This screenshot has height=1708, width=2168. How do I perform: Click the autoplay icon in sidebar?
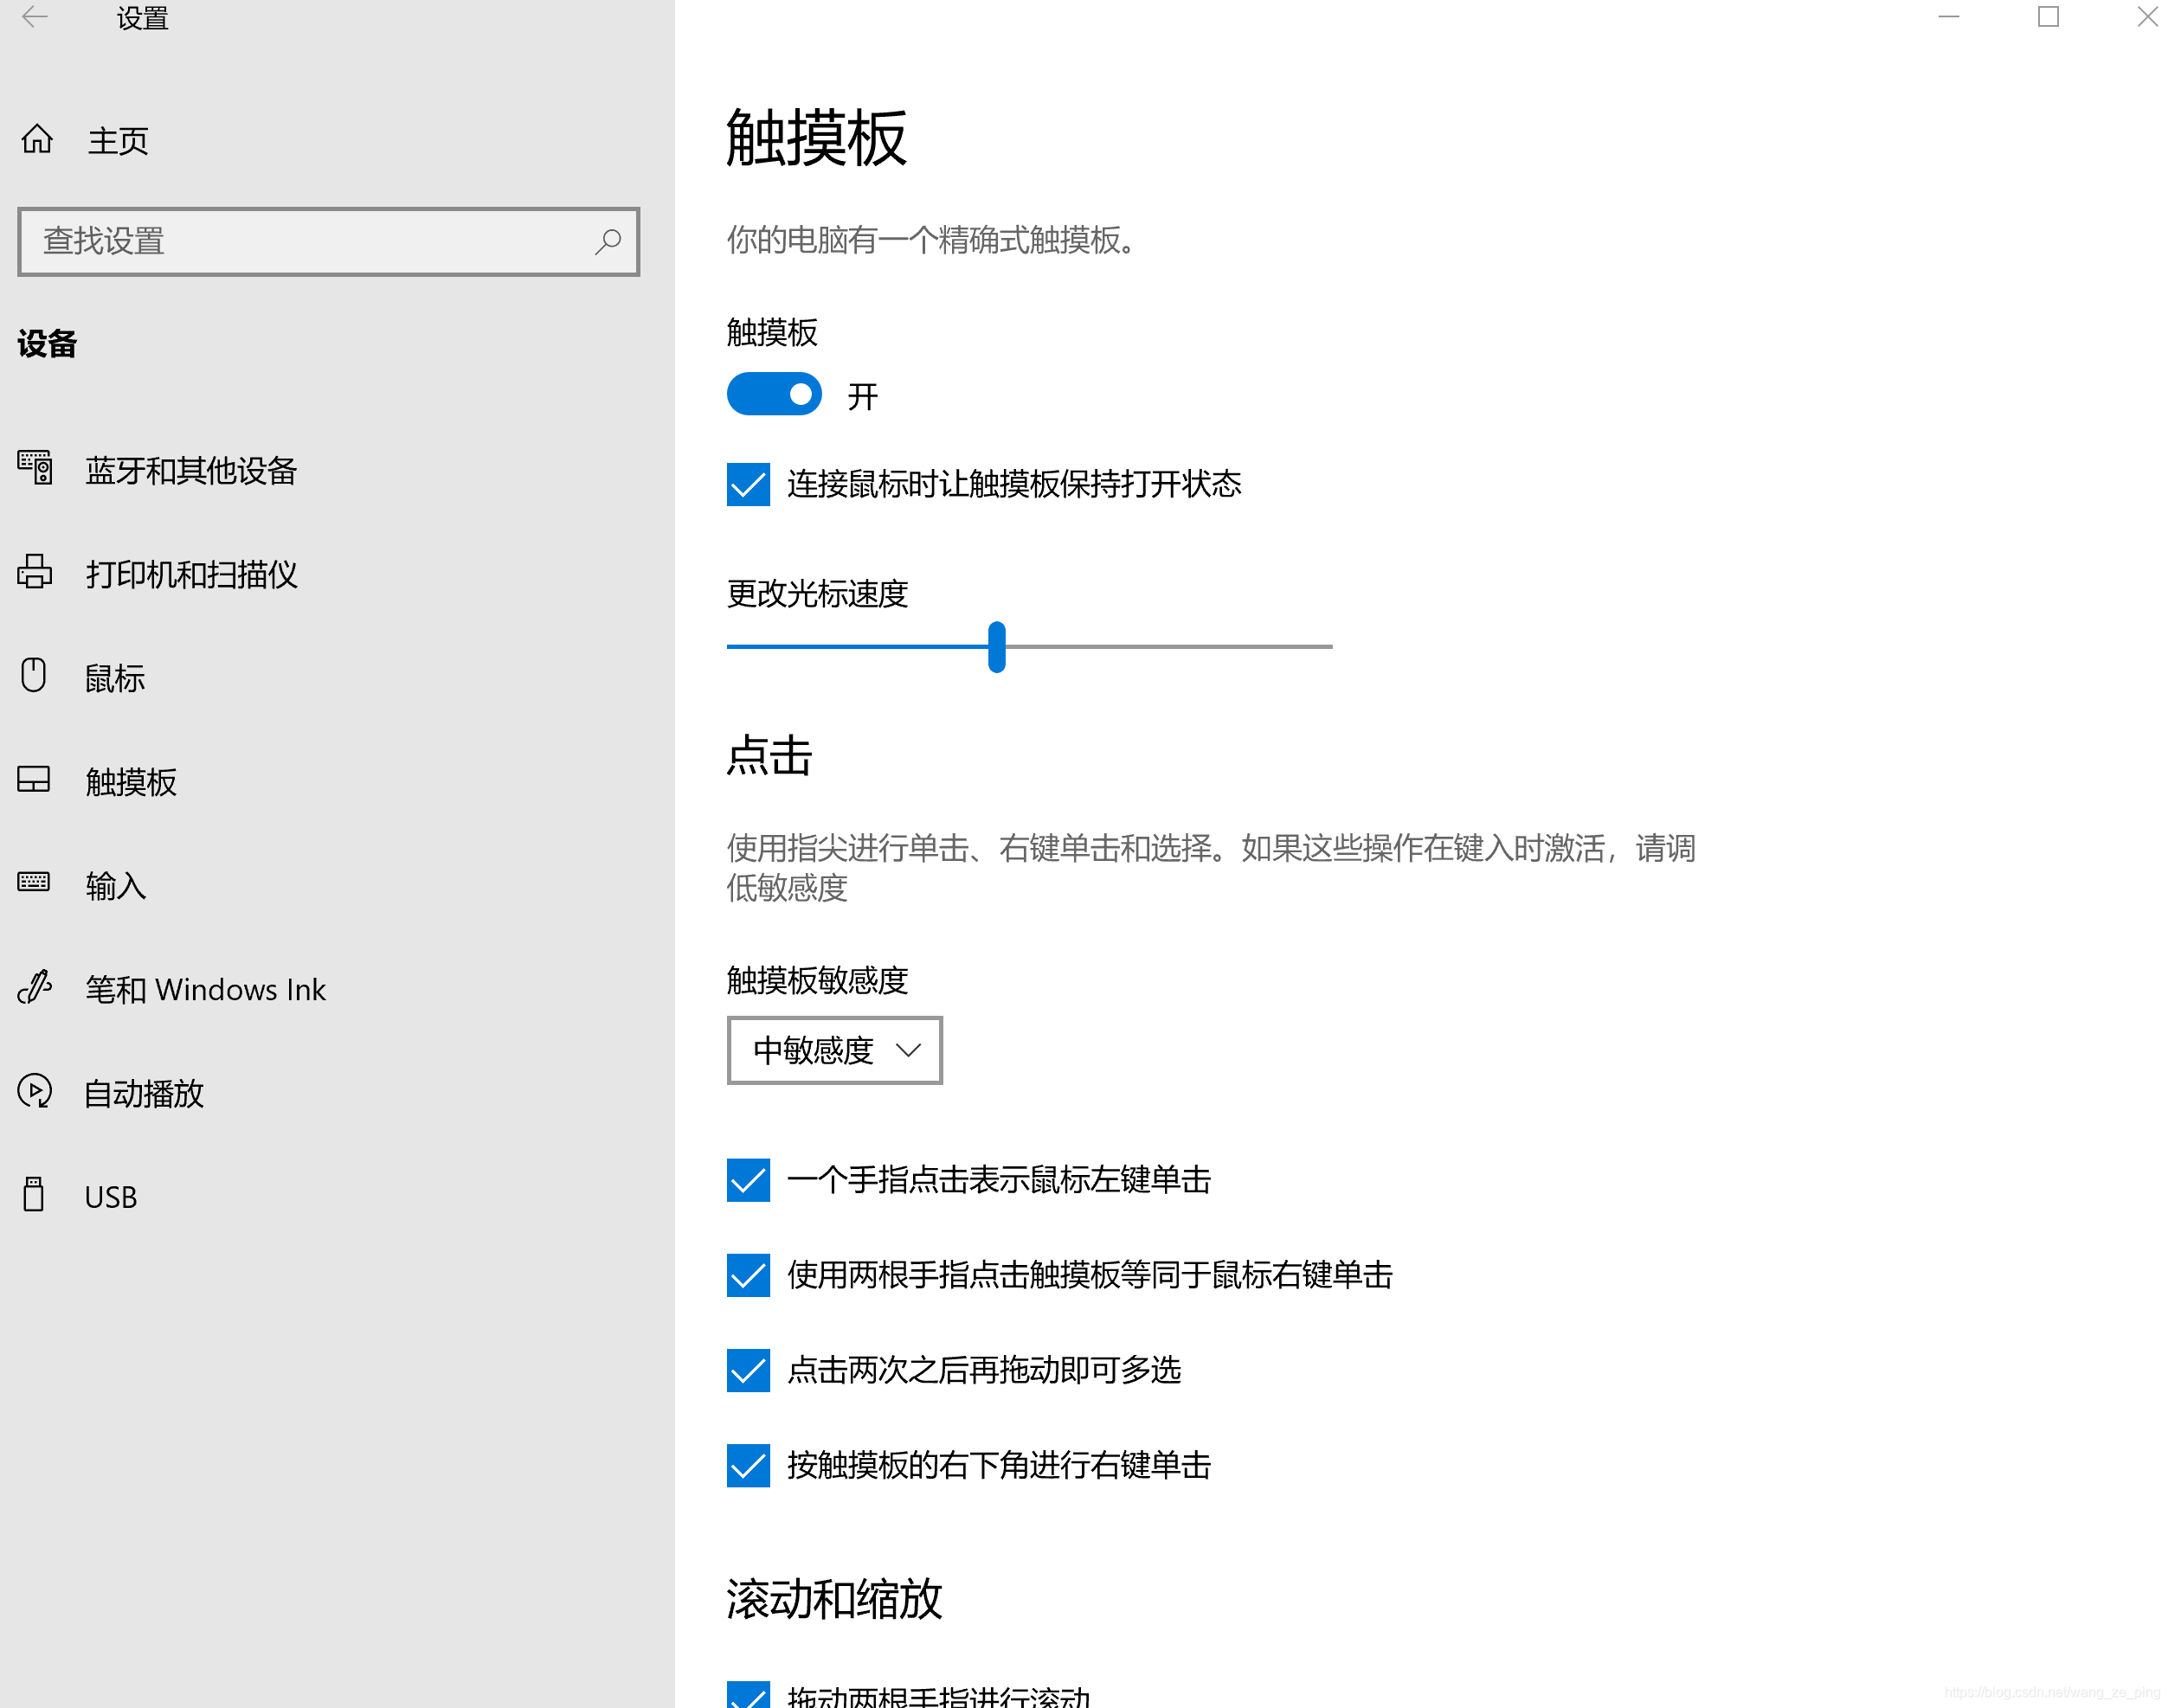(35, 1090)
